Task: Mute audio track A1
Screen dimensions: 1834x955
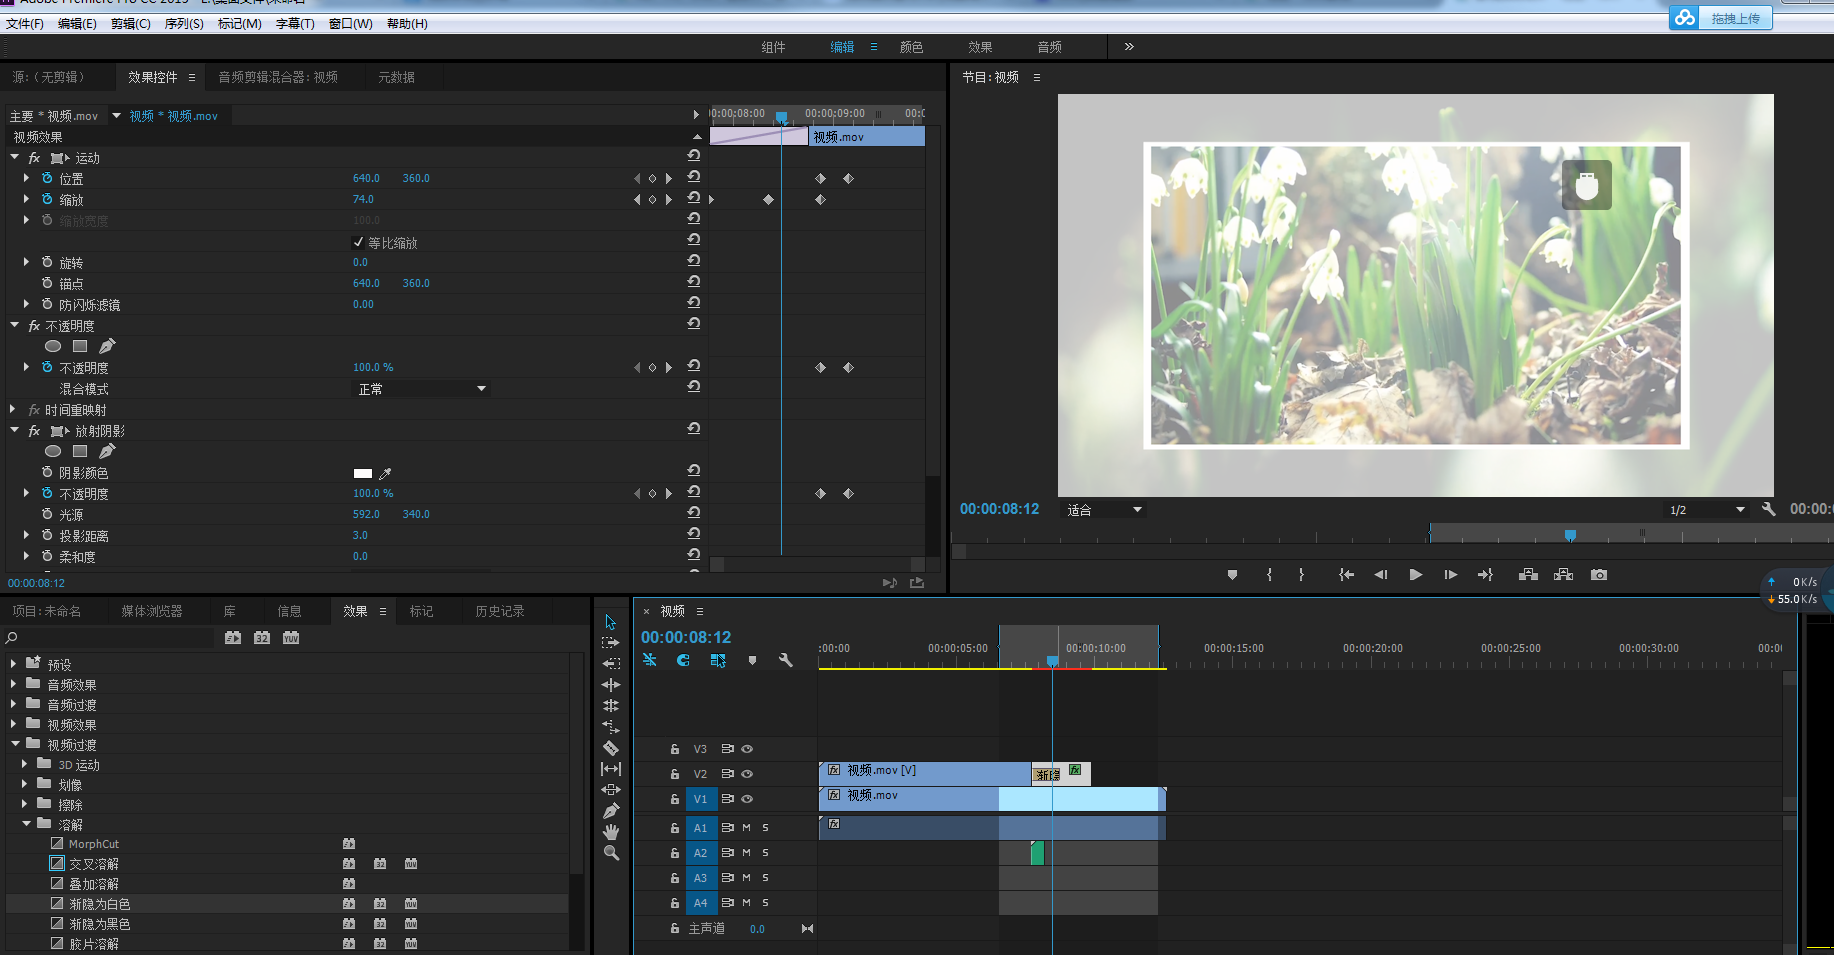Action: click(x=746, y=828)
